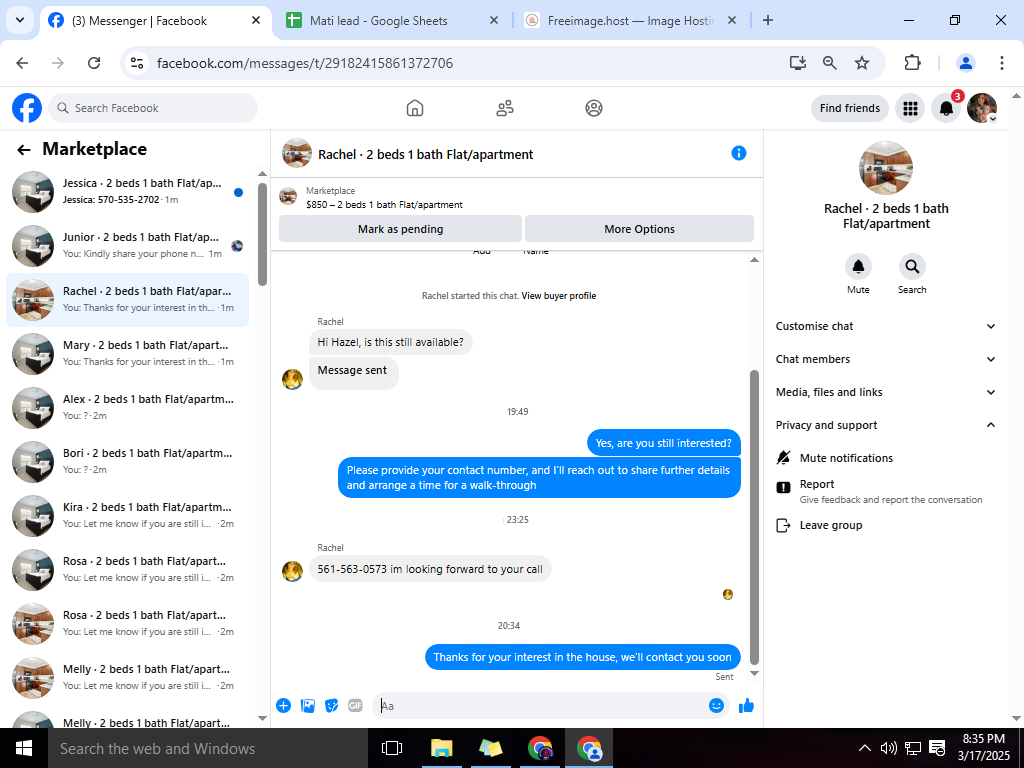Click chat messages vertical scrollbar
1024x768 pixels.
754,516
